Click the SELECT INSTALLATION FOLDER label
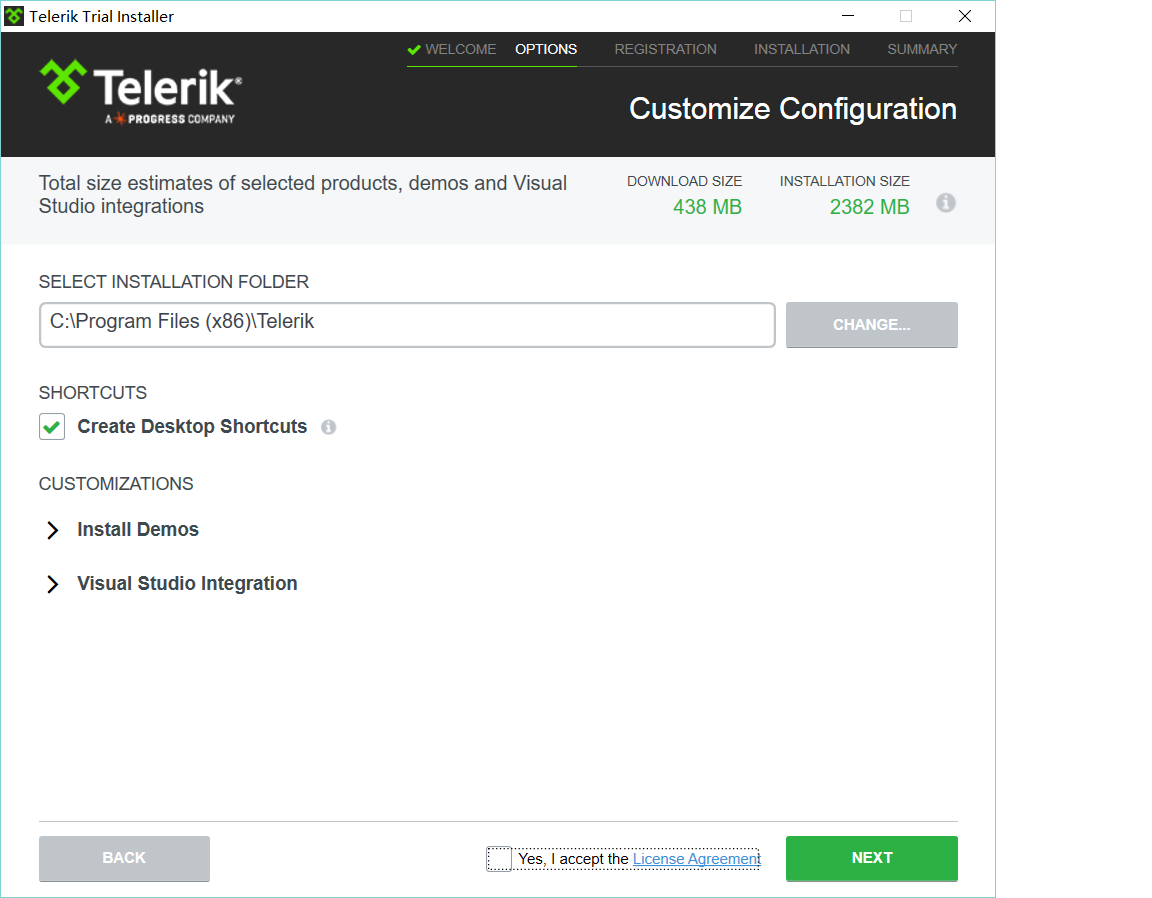 173,282
